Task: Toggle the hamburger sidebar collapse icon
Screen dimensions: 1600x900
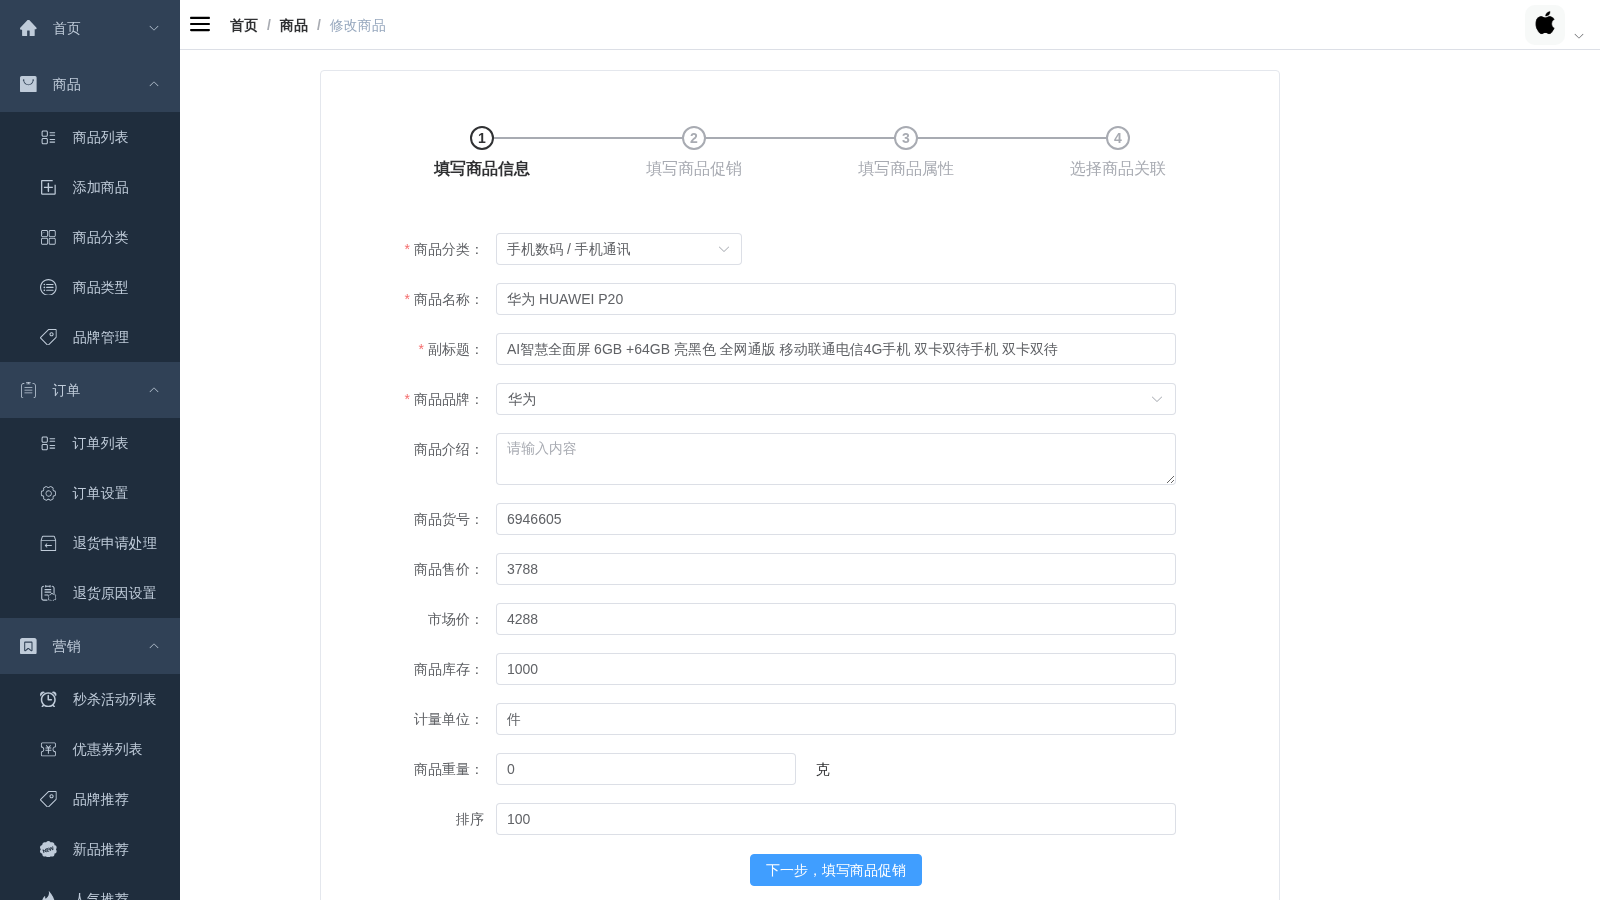Action: [x=200, y=24]
